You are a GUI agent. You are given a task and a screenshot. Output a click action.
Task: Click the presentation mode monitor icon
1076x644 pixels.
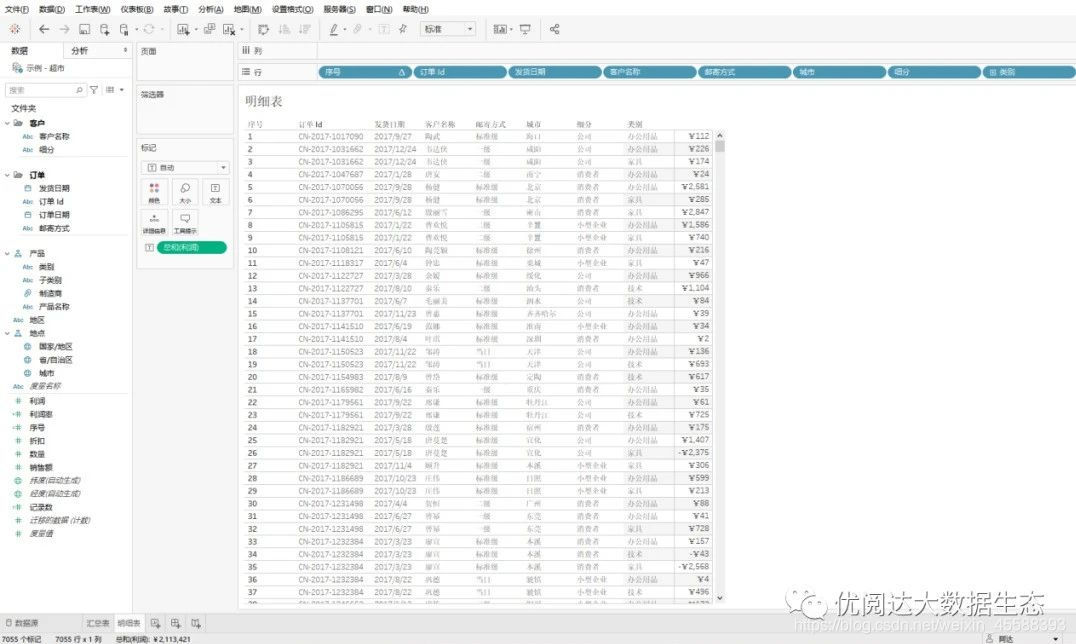click(525, 29)
